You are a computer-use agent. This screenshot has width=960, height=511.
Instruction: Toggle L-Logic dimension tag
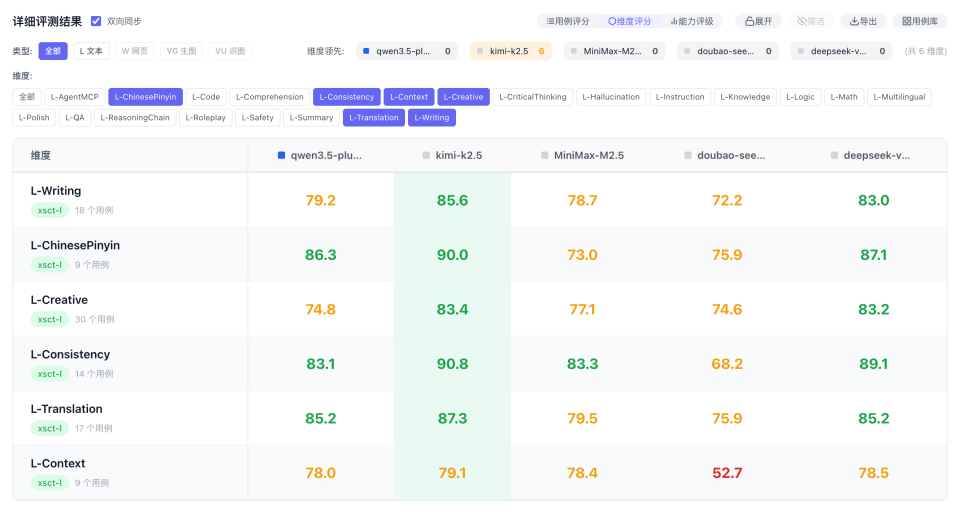click(800, 97)
